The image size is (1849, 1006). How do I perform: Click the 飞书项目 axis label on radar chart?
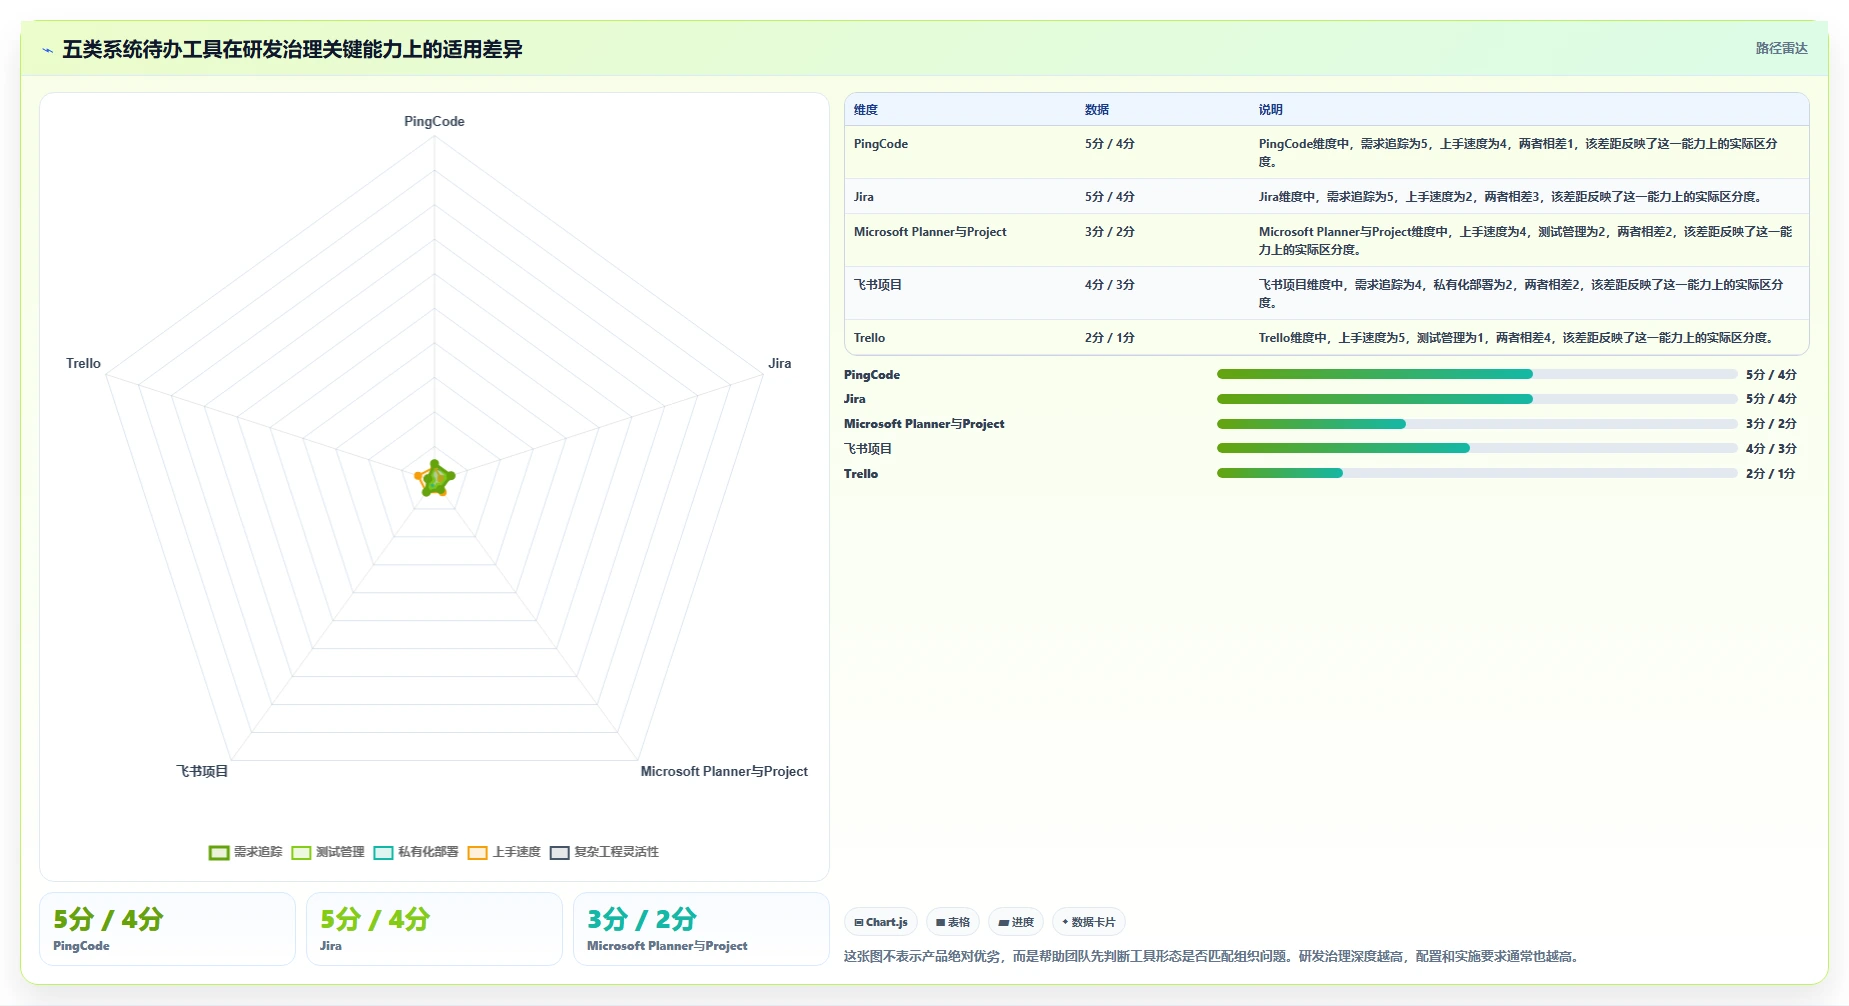(x=202, y=771)
